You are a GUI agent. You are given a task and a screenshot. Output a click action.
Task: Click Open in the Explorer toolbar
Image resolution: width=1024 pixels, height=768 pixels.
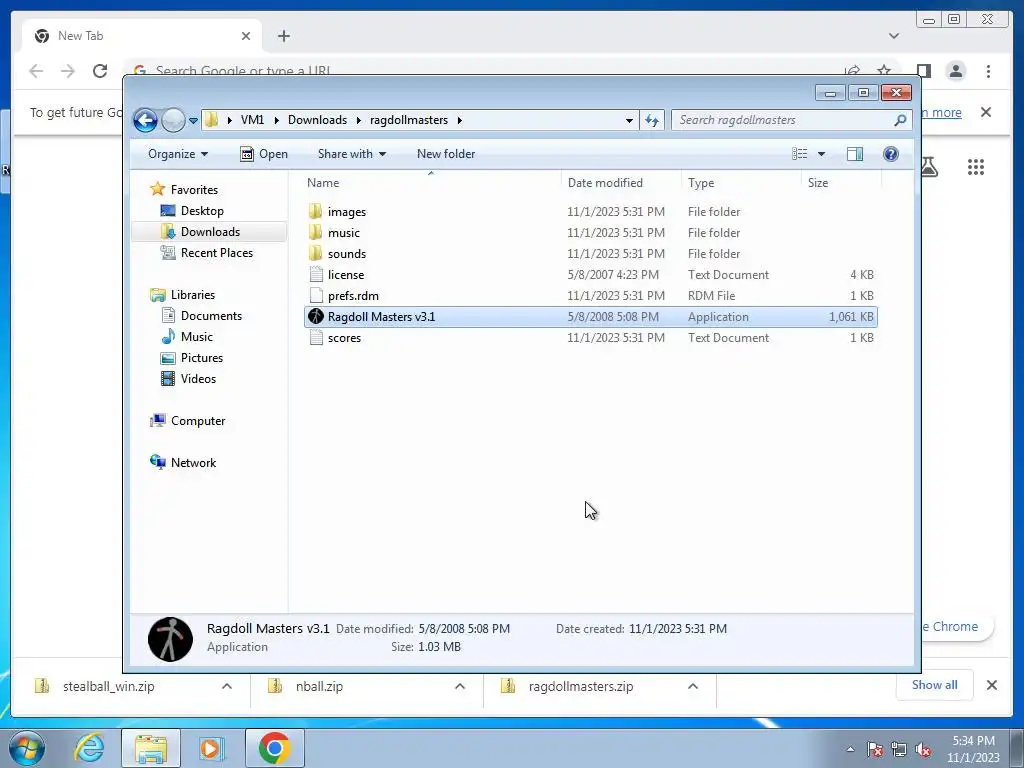[264, 154]
